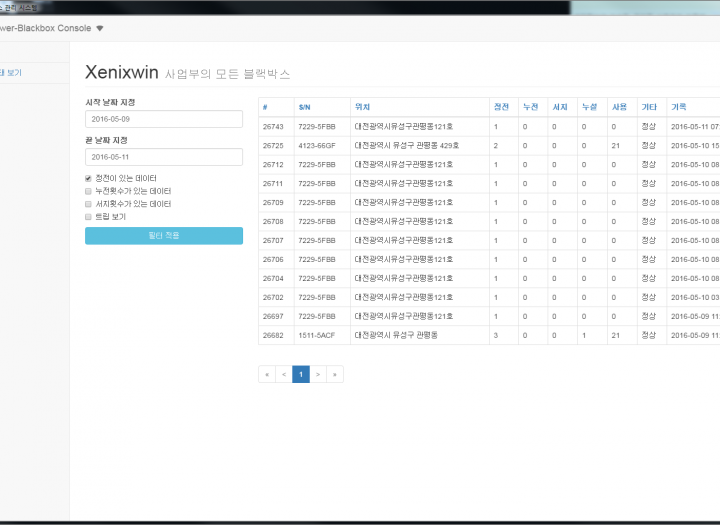Image resolution: width=720 pixels, height=525 pixels.
Task: Enable the 누전횟수가 있는 데이터 checkbox
Action: coord(89,190)
